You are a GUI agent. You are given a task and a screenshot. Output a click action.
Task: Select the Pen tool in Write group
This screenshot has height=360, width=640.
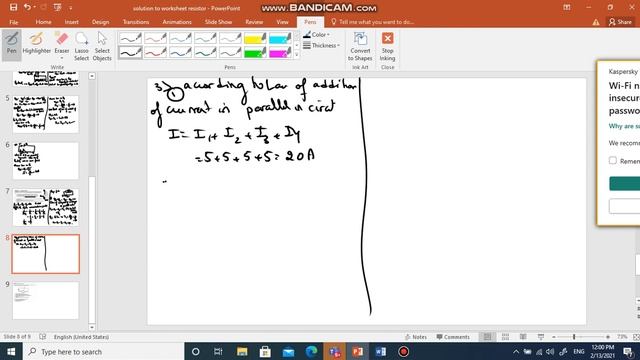pyautogui.click(x=11, y=45)
